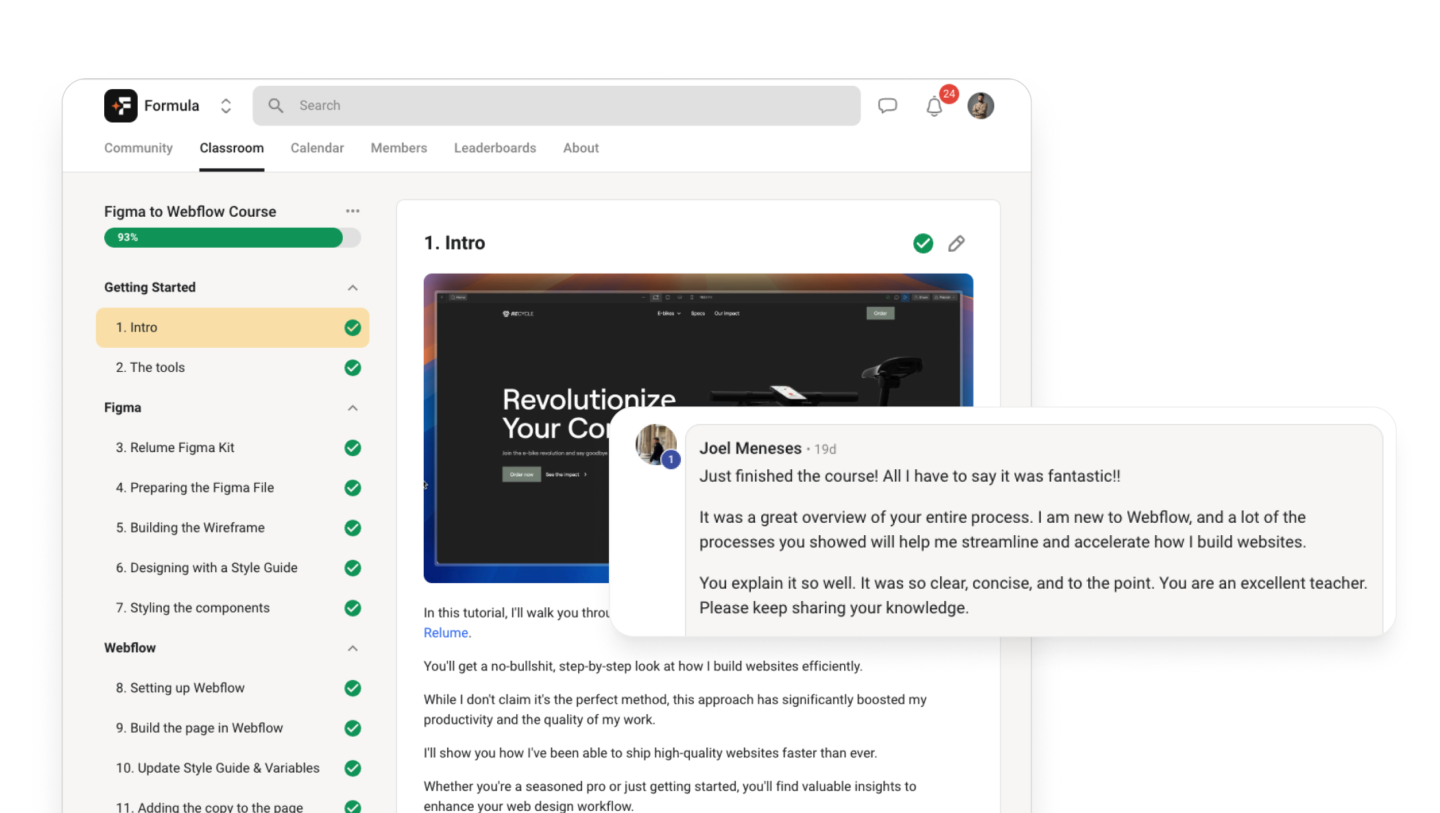Image resolution: width=1440 pixels, height=813 pixels.
Task: Select the Classroom tab
Action: (x=231, y=148)
